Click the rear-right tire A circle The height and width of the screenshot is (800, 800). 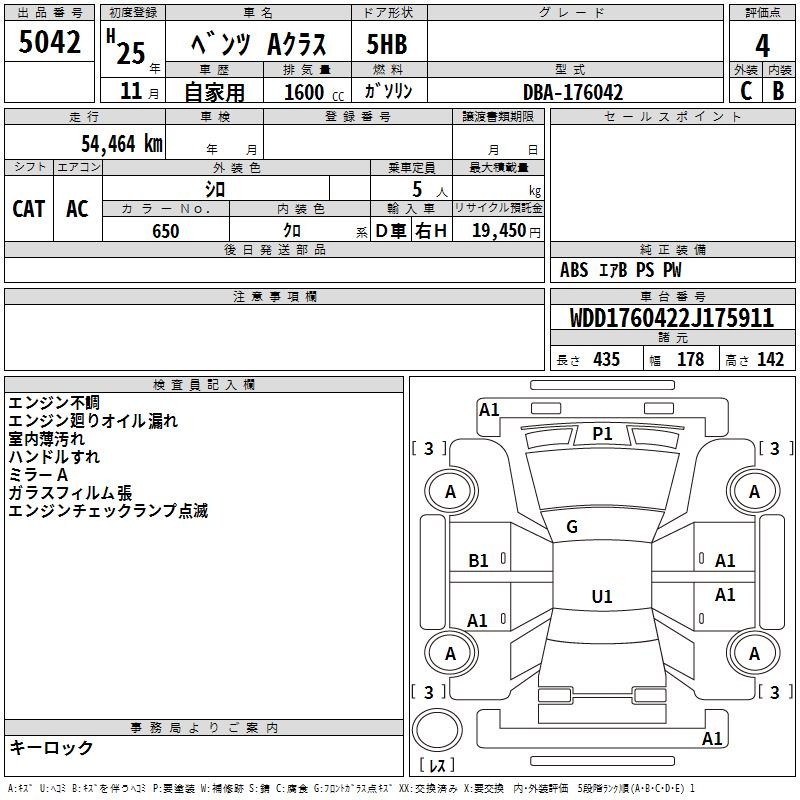pos(754,653)
